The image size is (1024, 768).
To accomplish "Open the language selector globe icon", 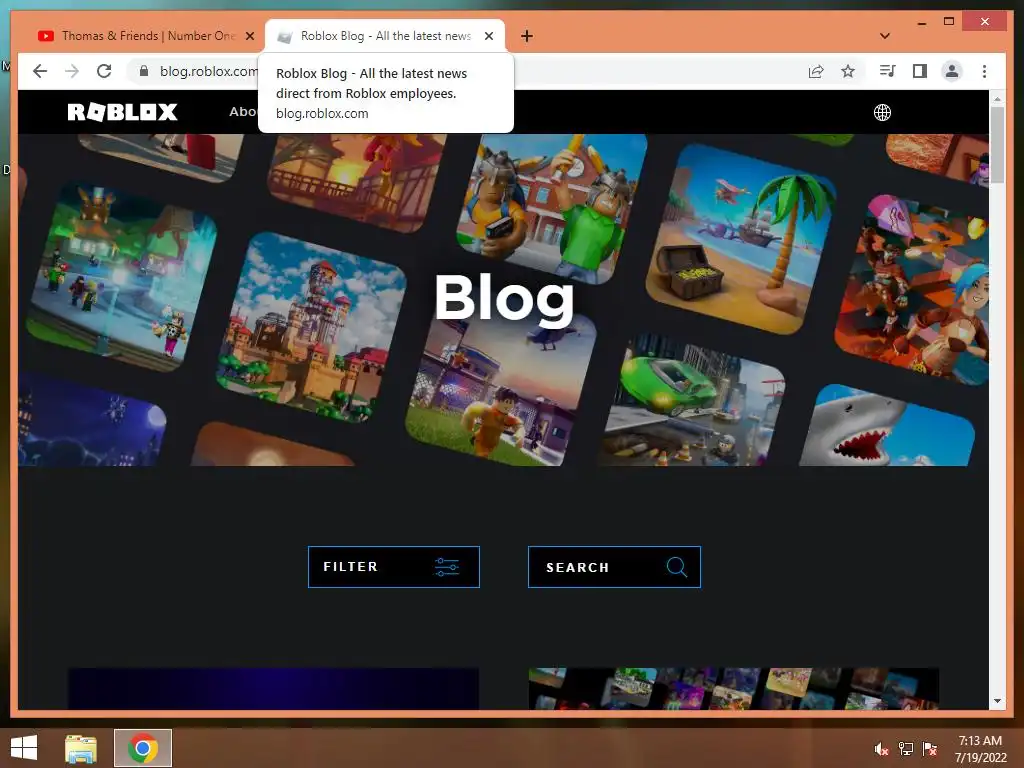I will tap(882, 112).
